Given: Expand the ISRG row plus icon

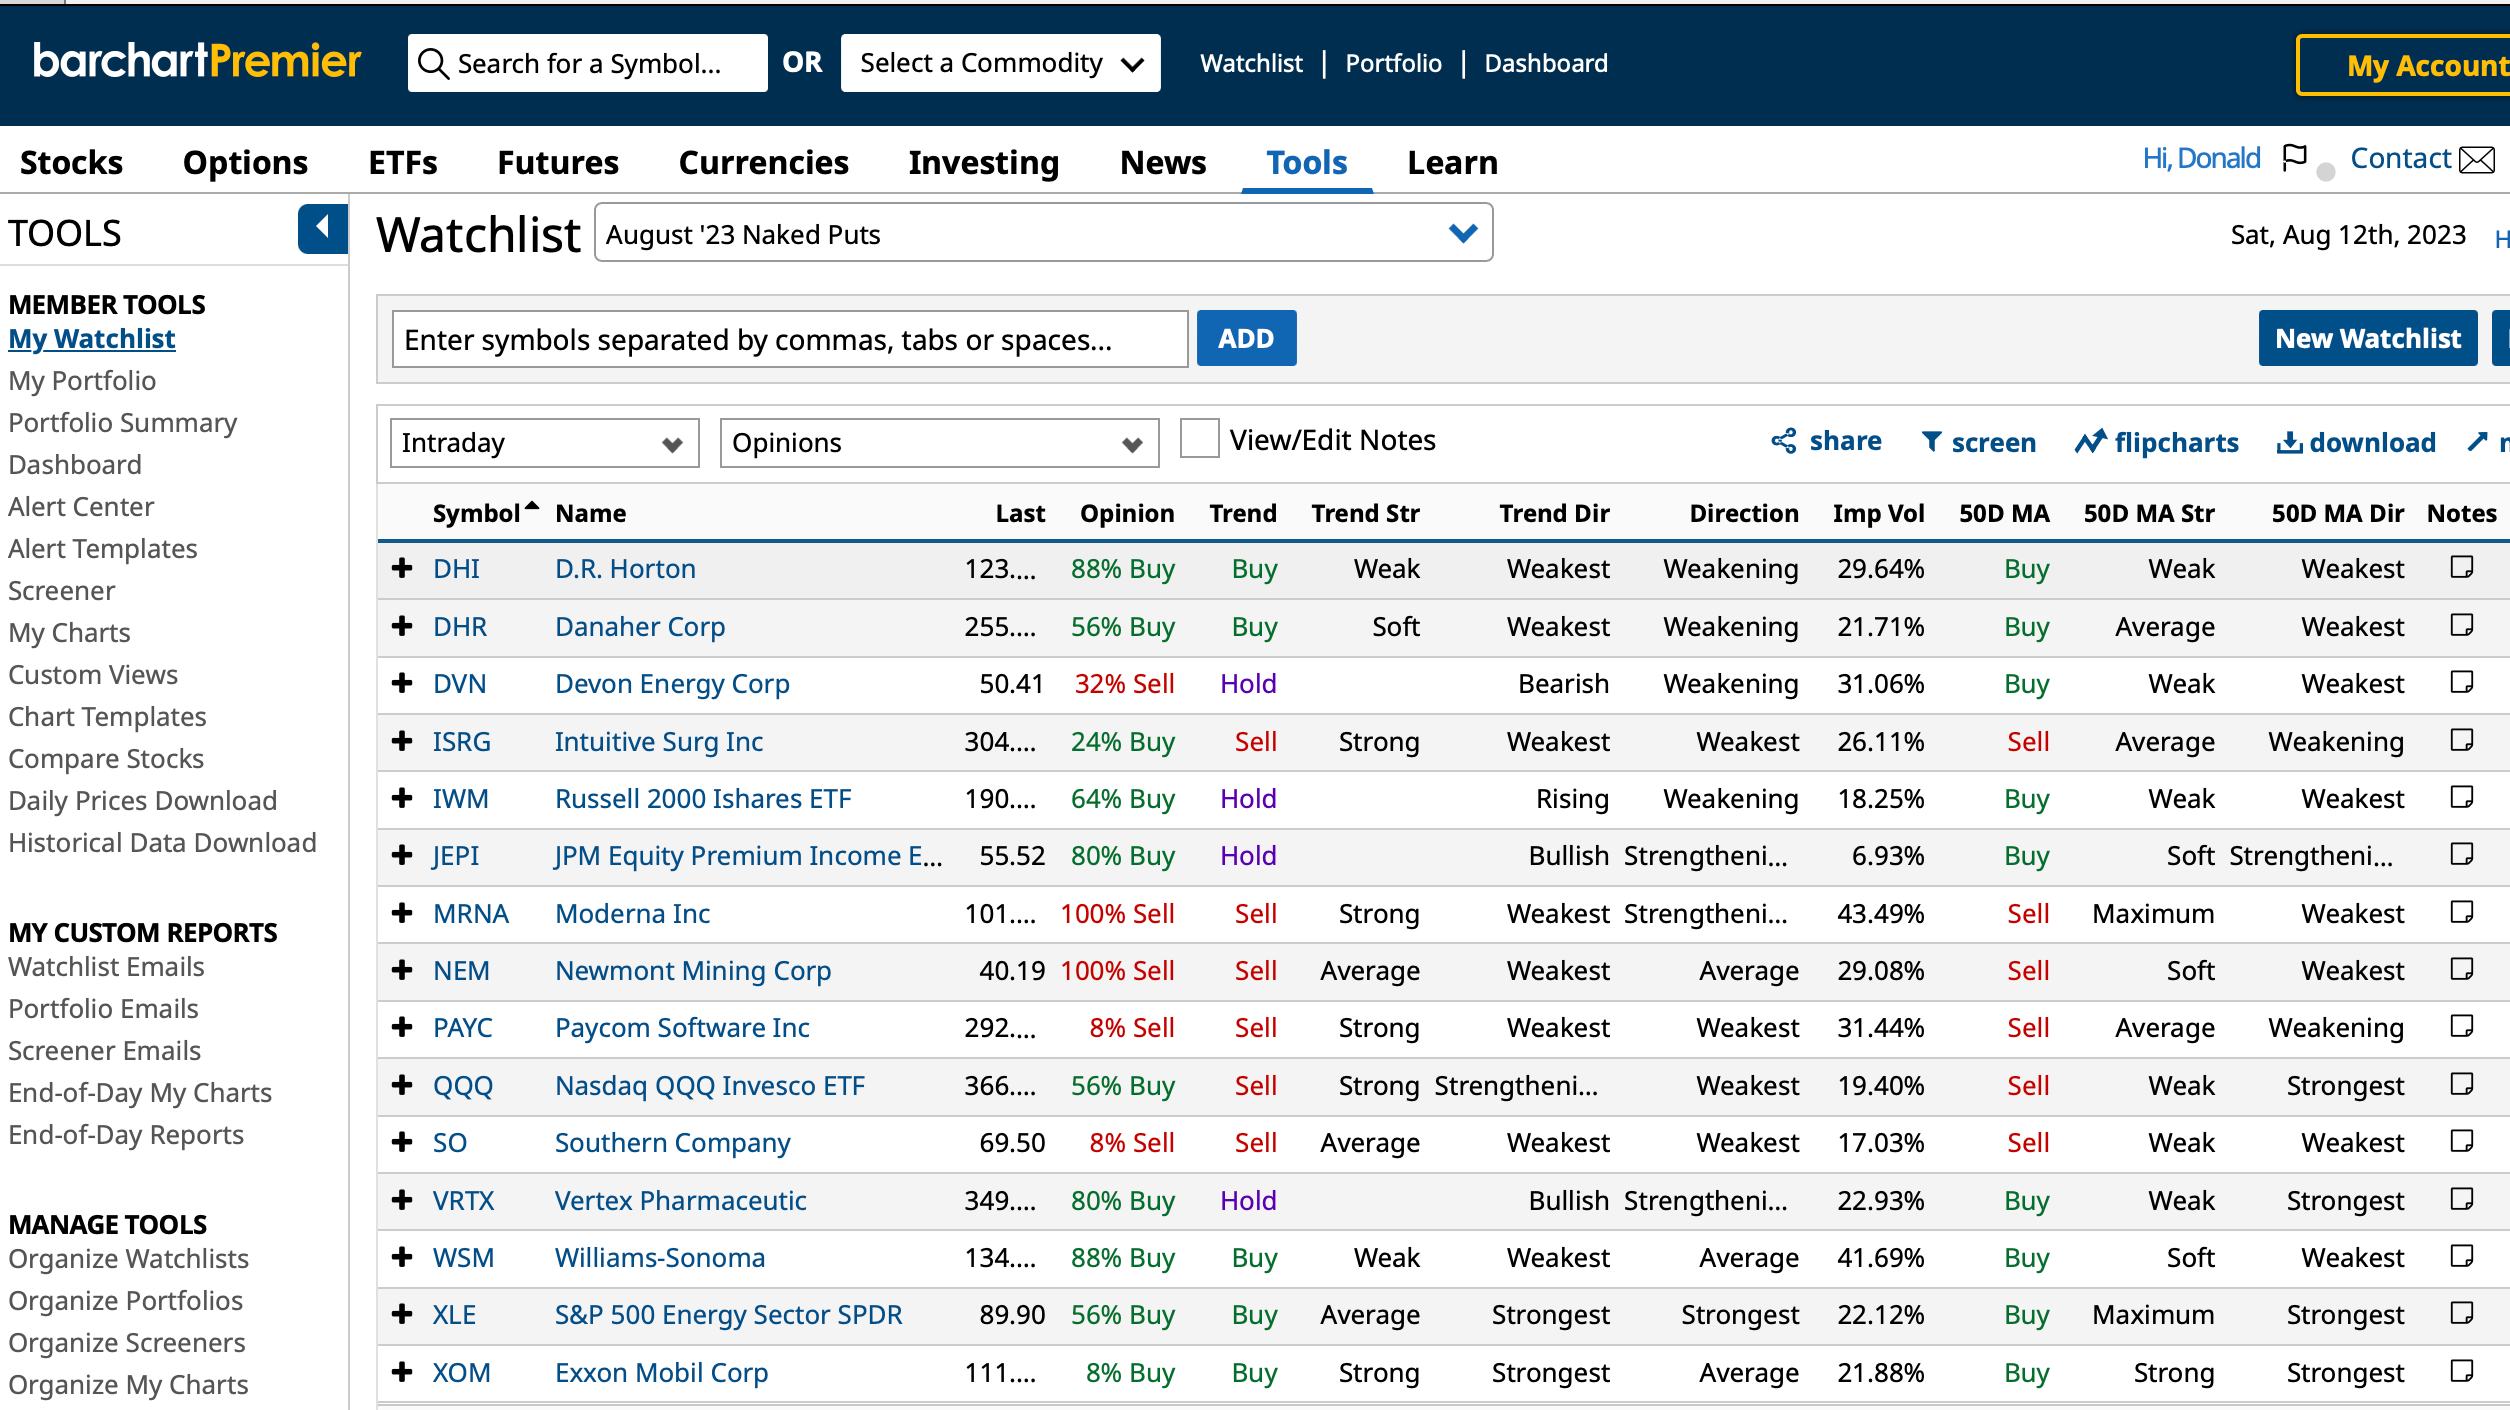Looking at the screenshot, I should tap(402, 741).
